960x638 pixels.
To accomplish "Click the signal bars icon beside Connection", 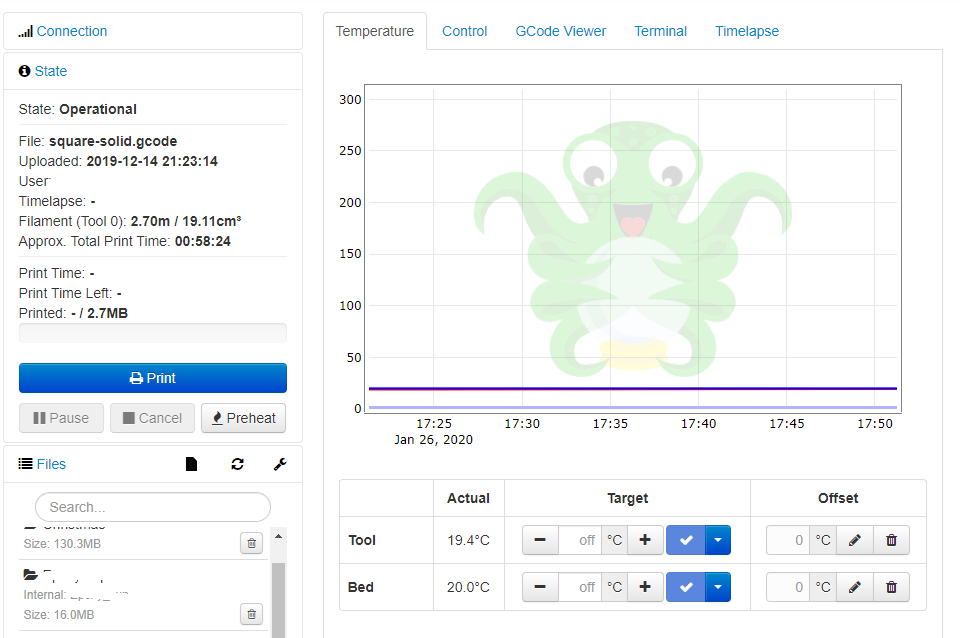I will [x=25, y=31].
